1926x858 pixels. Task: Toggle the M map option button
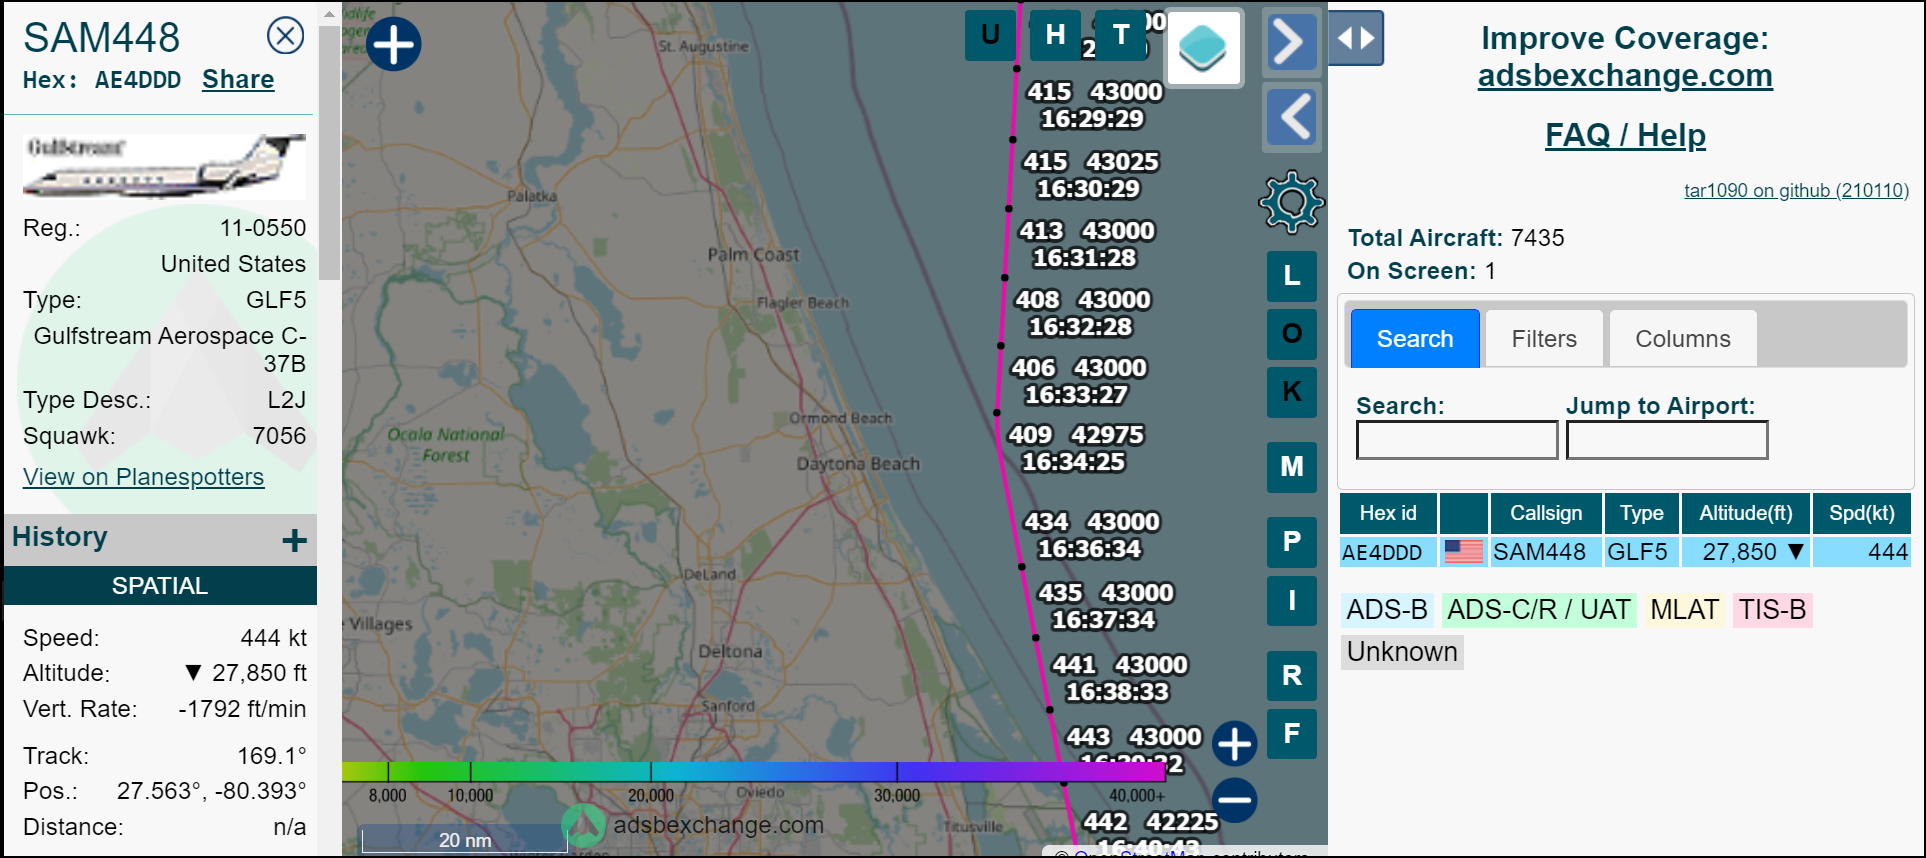pyautogui.click(x=1292, y=467)
